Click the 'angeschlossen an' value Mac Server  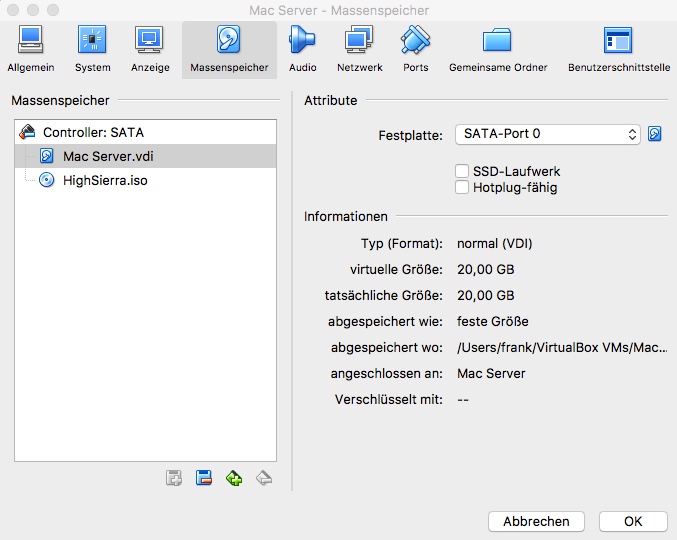[x=491, y=373]
